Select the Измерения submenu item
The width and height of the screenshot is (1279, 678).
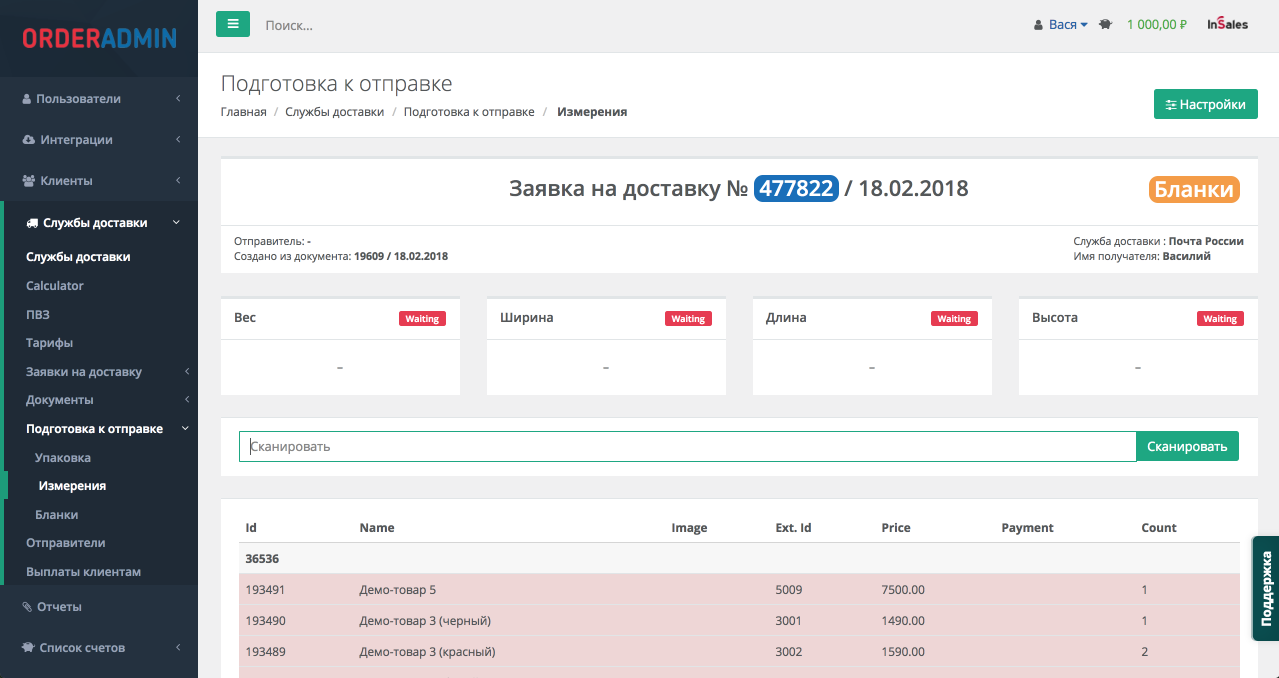click(72, 486)
